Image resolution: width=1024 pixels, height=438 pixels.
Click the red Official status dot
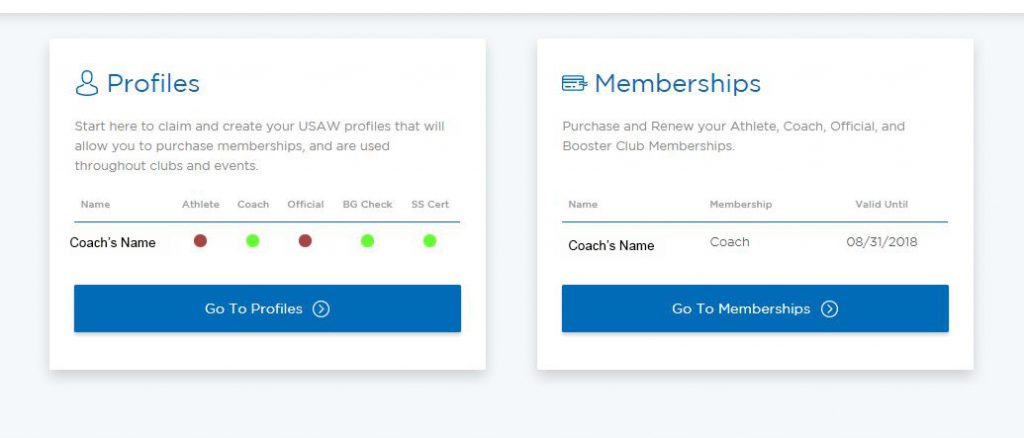click(305, 241)
